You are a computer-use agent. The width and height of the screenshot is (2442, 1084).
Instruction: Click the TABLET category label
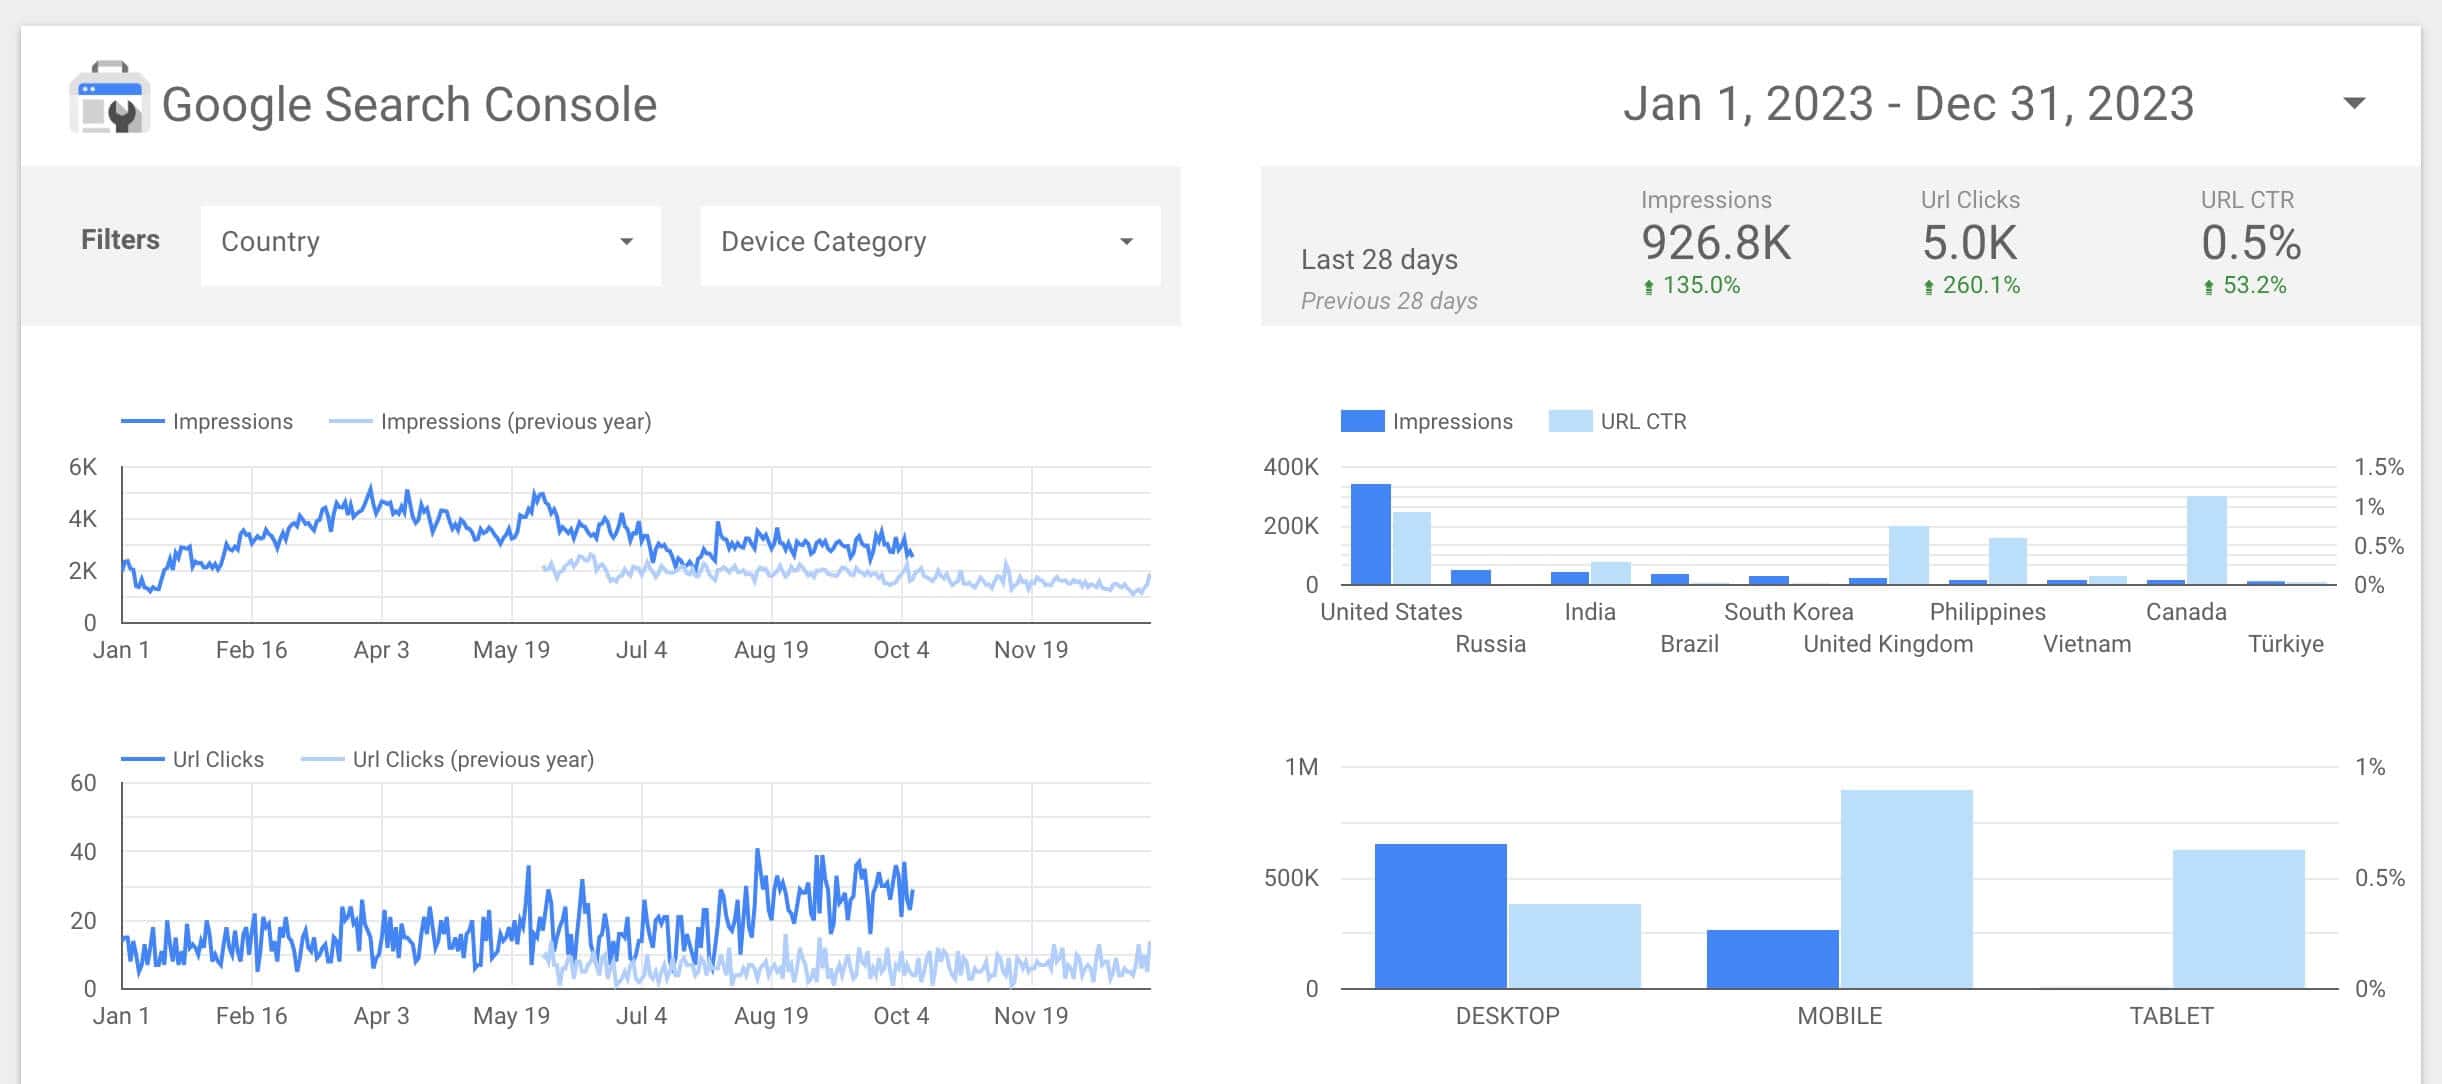pyautogui.click(x=2171, y=1016)
